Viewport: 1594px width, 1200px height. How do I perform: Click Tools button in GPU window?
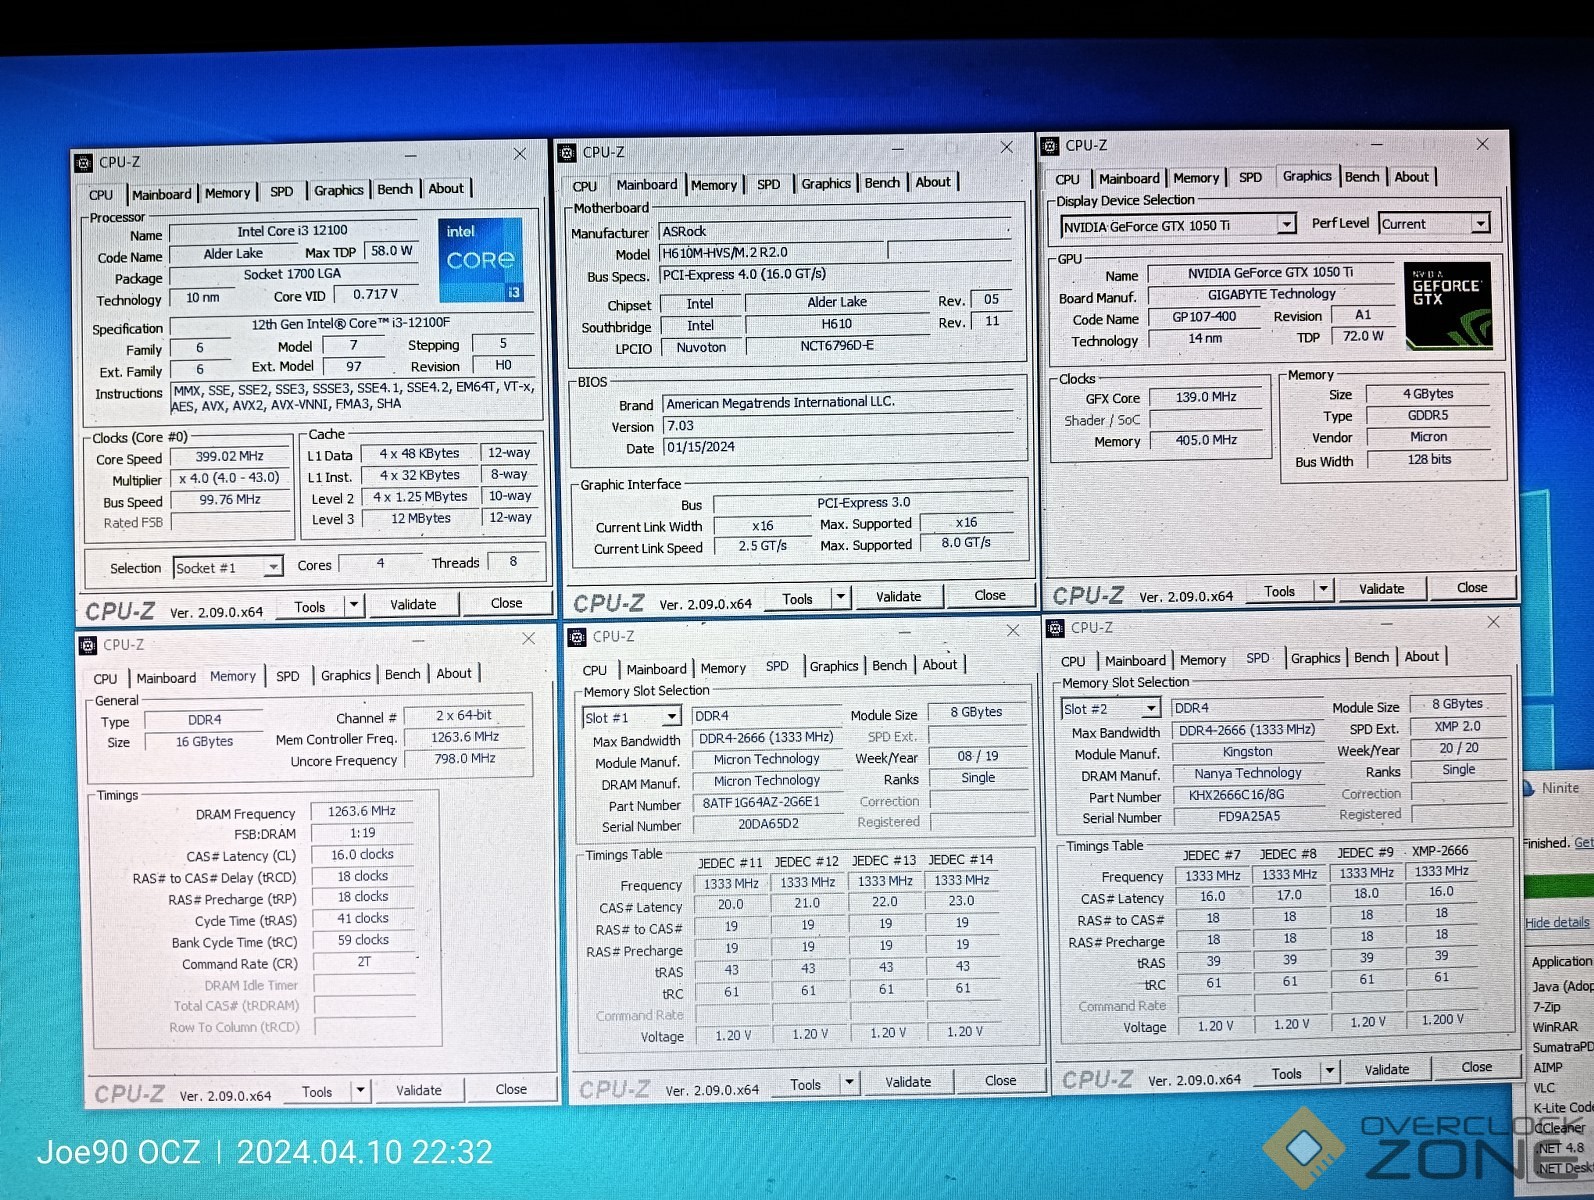[1279, 591]
